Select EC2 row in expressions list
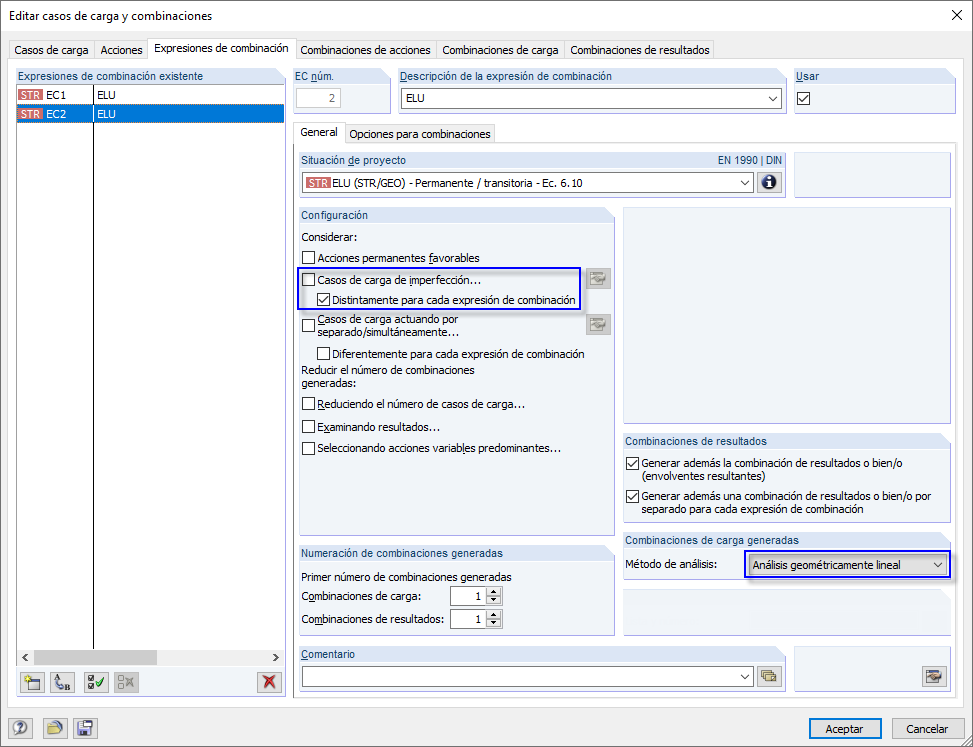This screenshot has height=747, width=973. coord(151,114)
